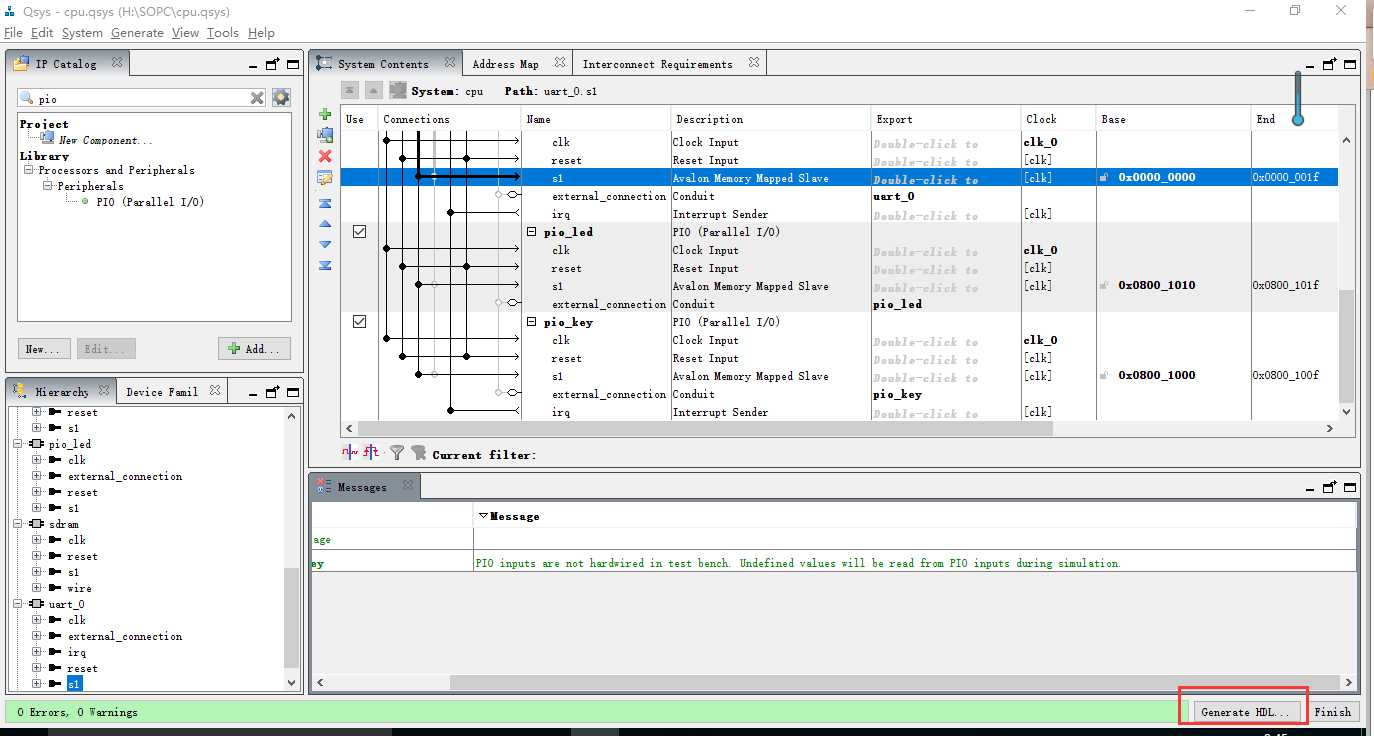Collapse the pio_key component in System Contents
Viewport: 1374px width, 736px height.
pos(532,322)
